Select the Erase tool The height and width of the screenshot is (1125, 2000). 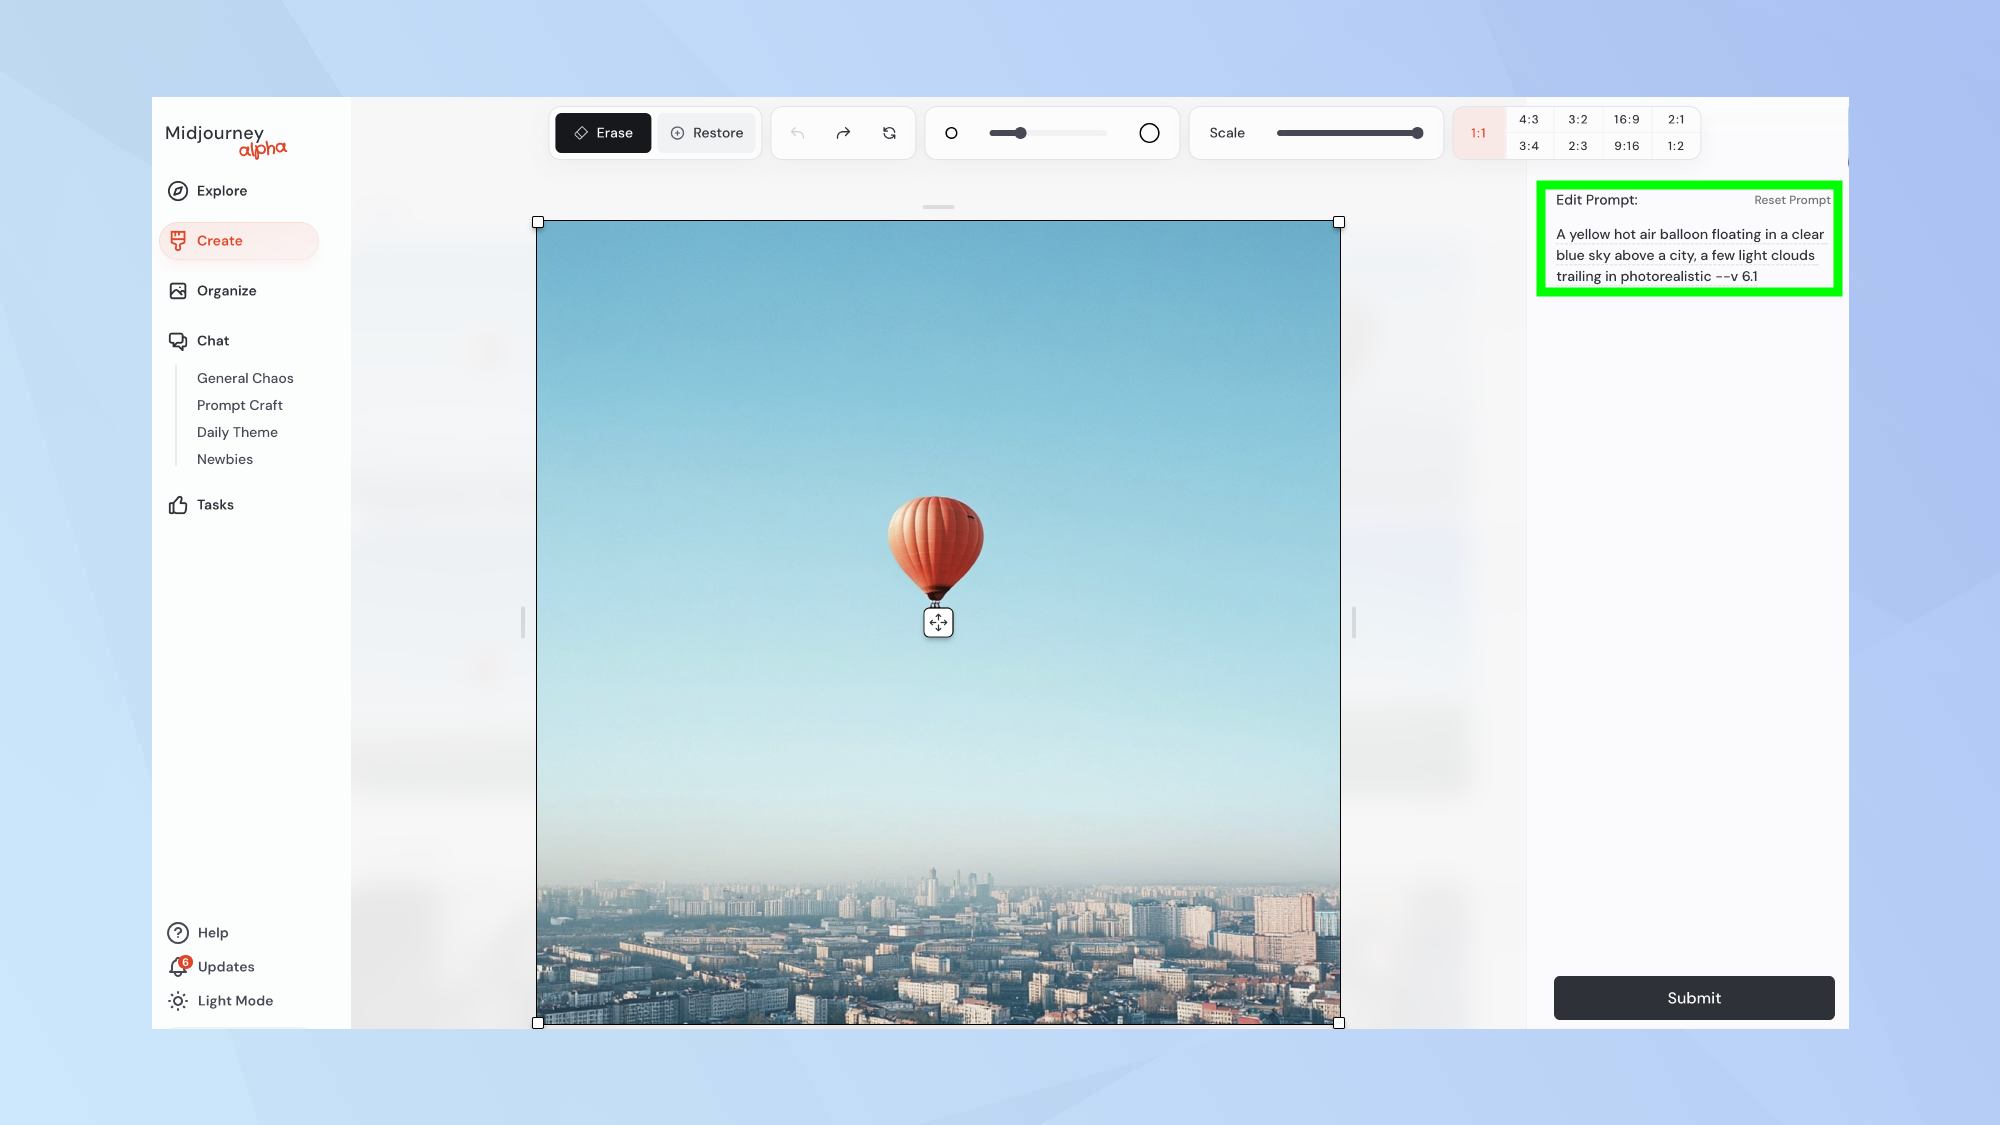click(x=602, y=132)
